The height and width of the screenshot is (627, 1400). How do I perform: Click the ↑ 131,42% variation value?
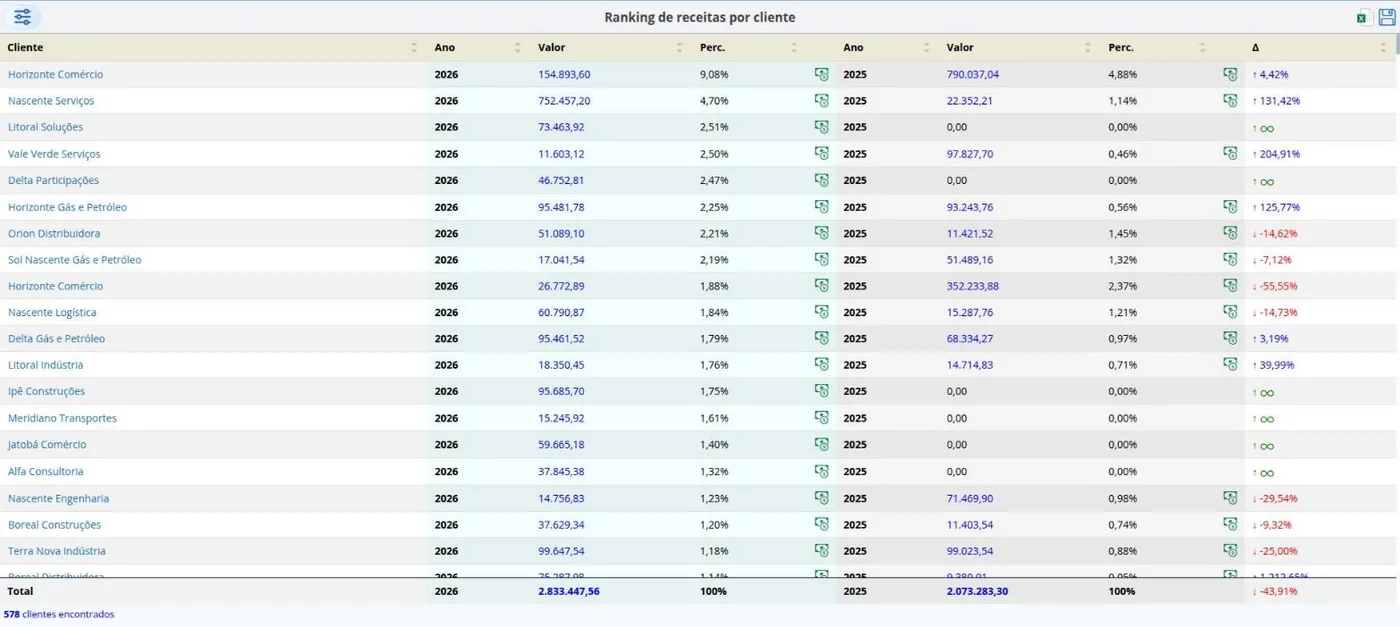(x=1276, y=101)
